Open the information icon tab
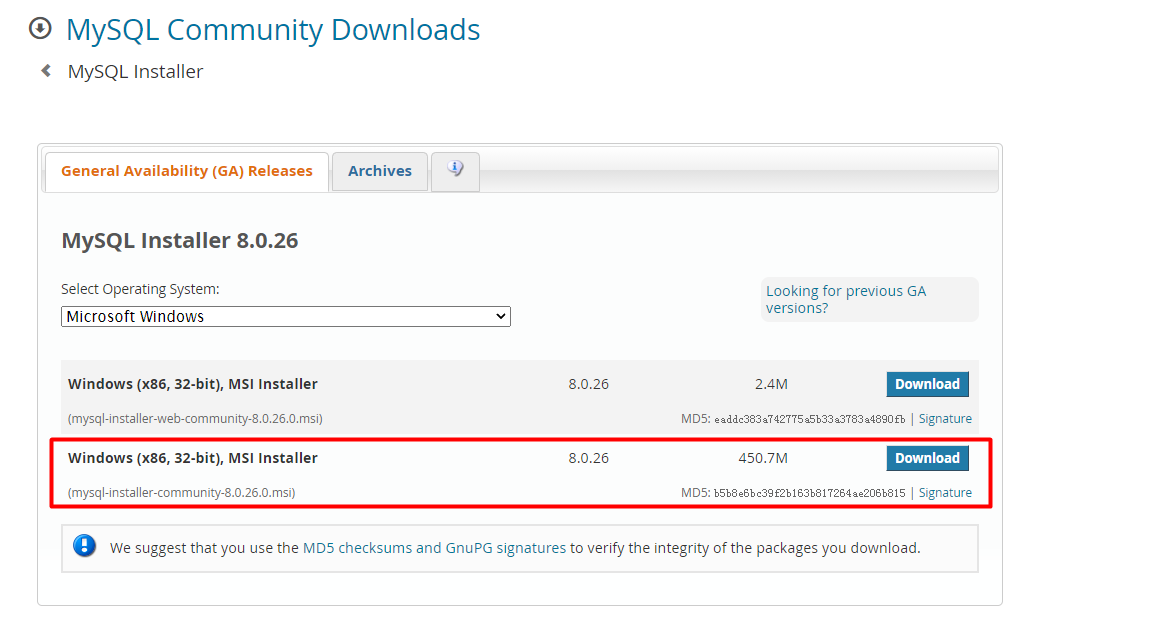1161x622 pixels. 455,171
